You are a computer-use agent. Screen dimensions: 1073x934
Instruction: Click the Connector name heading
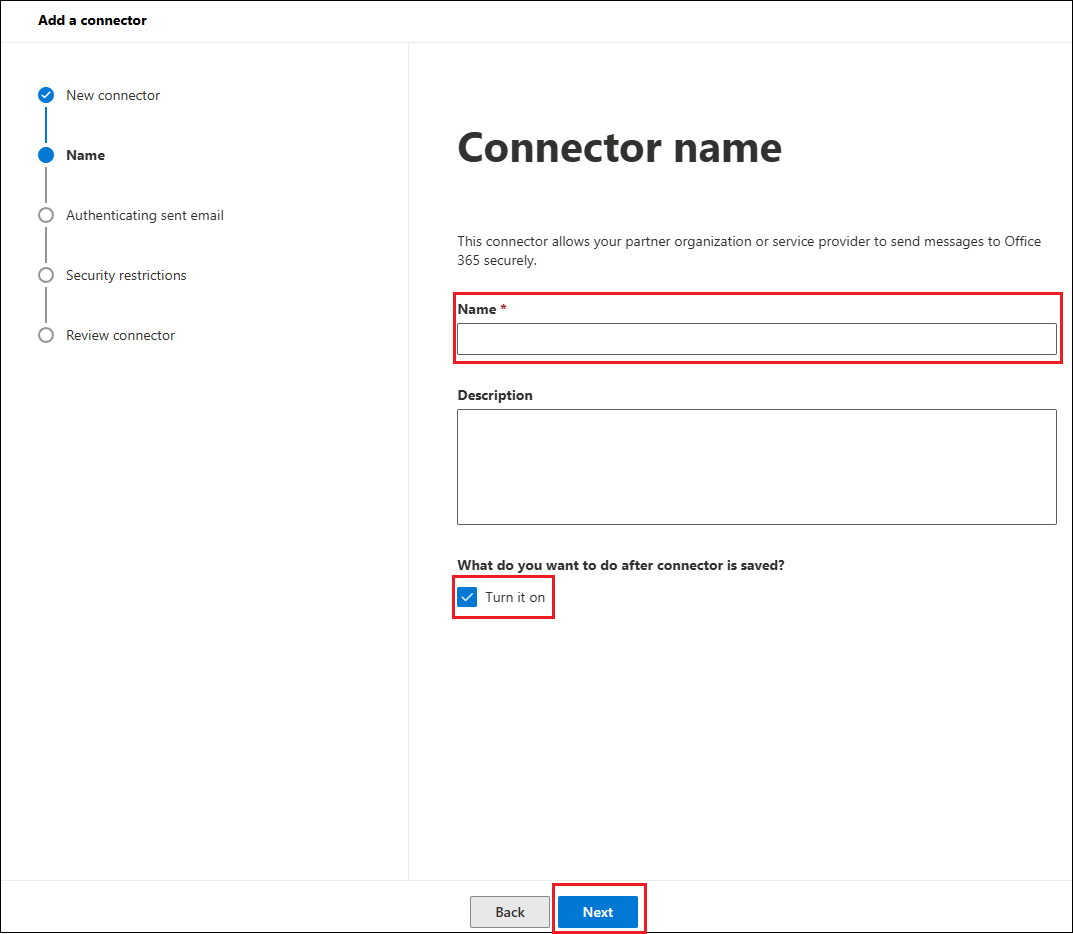click(x=619, y=148)
